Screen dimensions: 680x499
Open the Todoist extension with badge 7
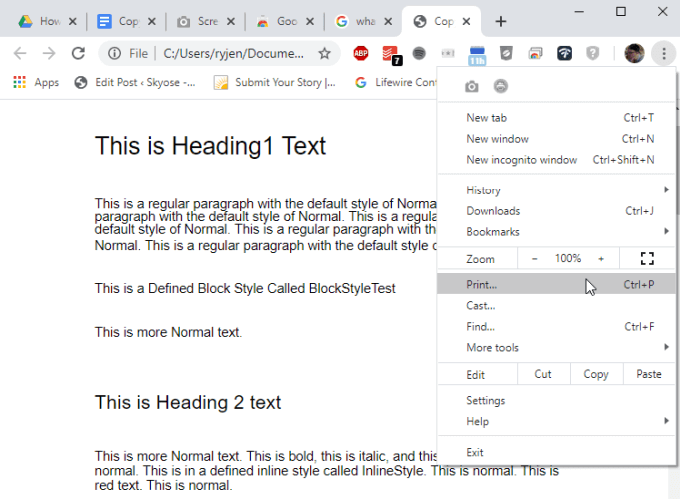click(391, 54)
